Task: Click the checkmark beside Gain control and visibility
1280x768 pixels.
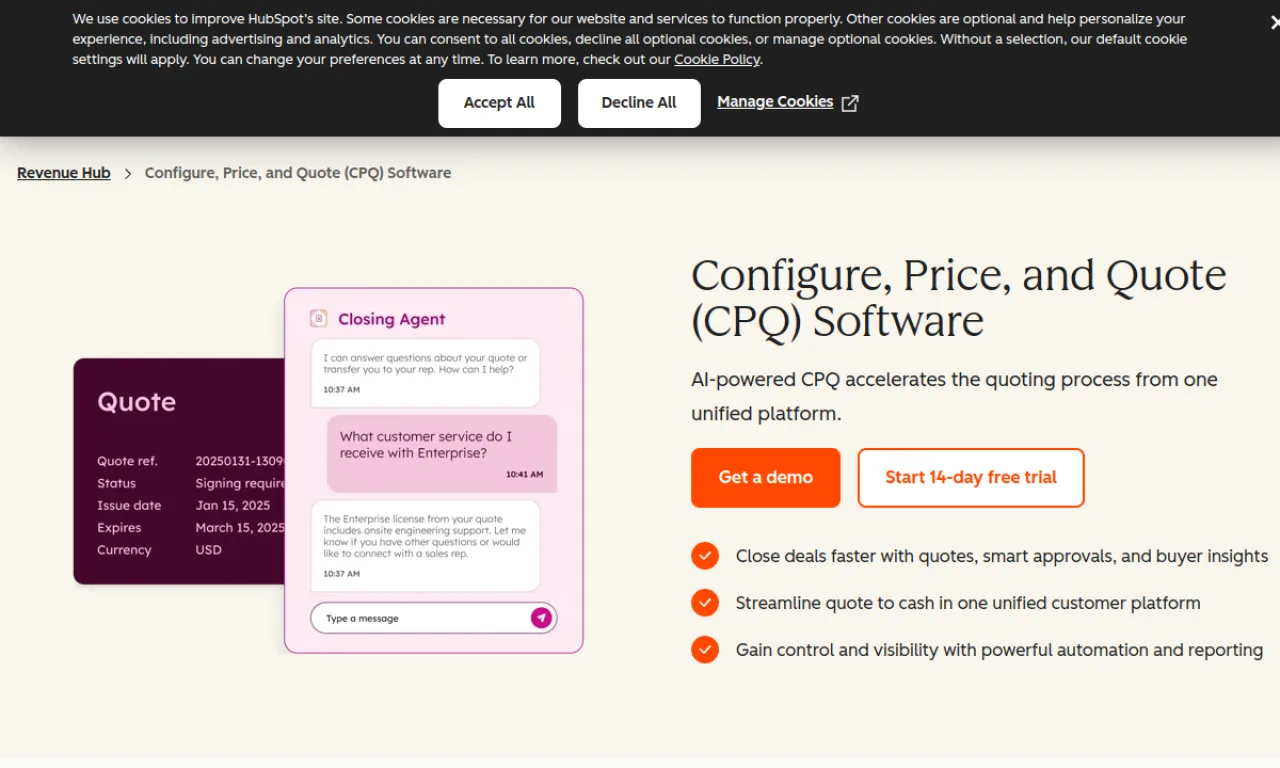Action: point(705,650)
